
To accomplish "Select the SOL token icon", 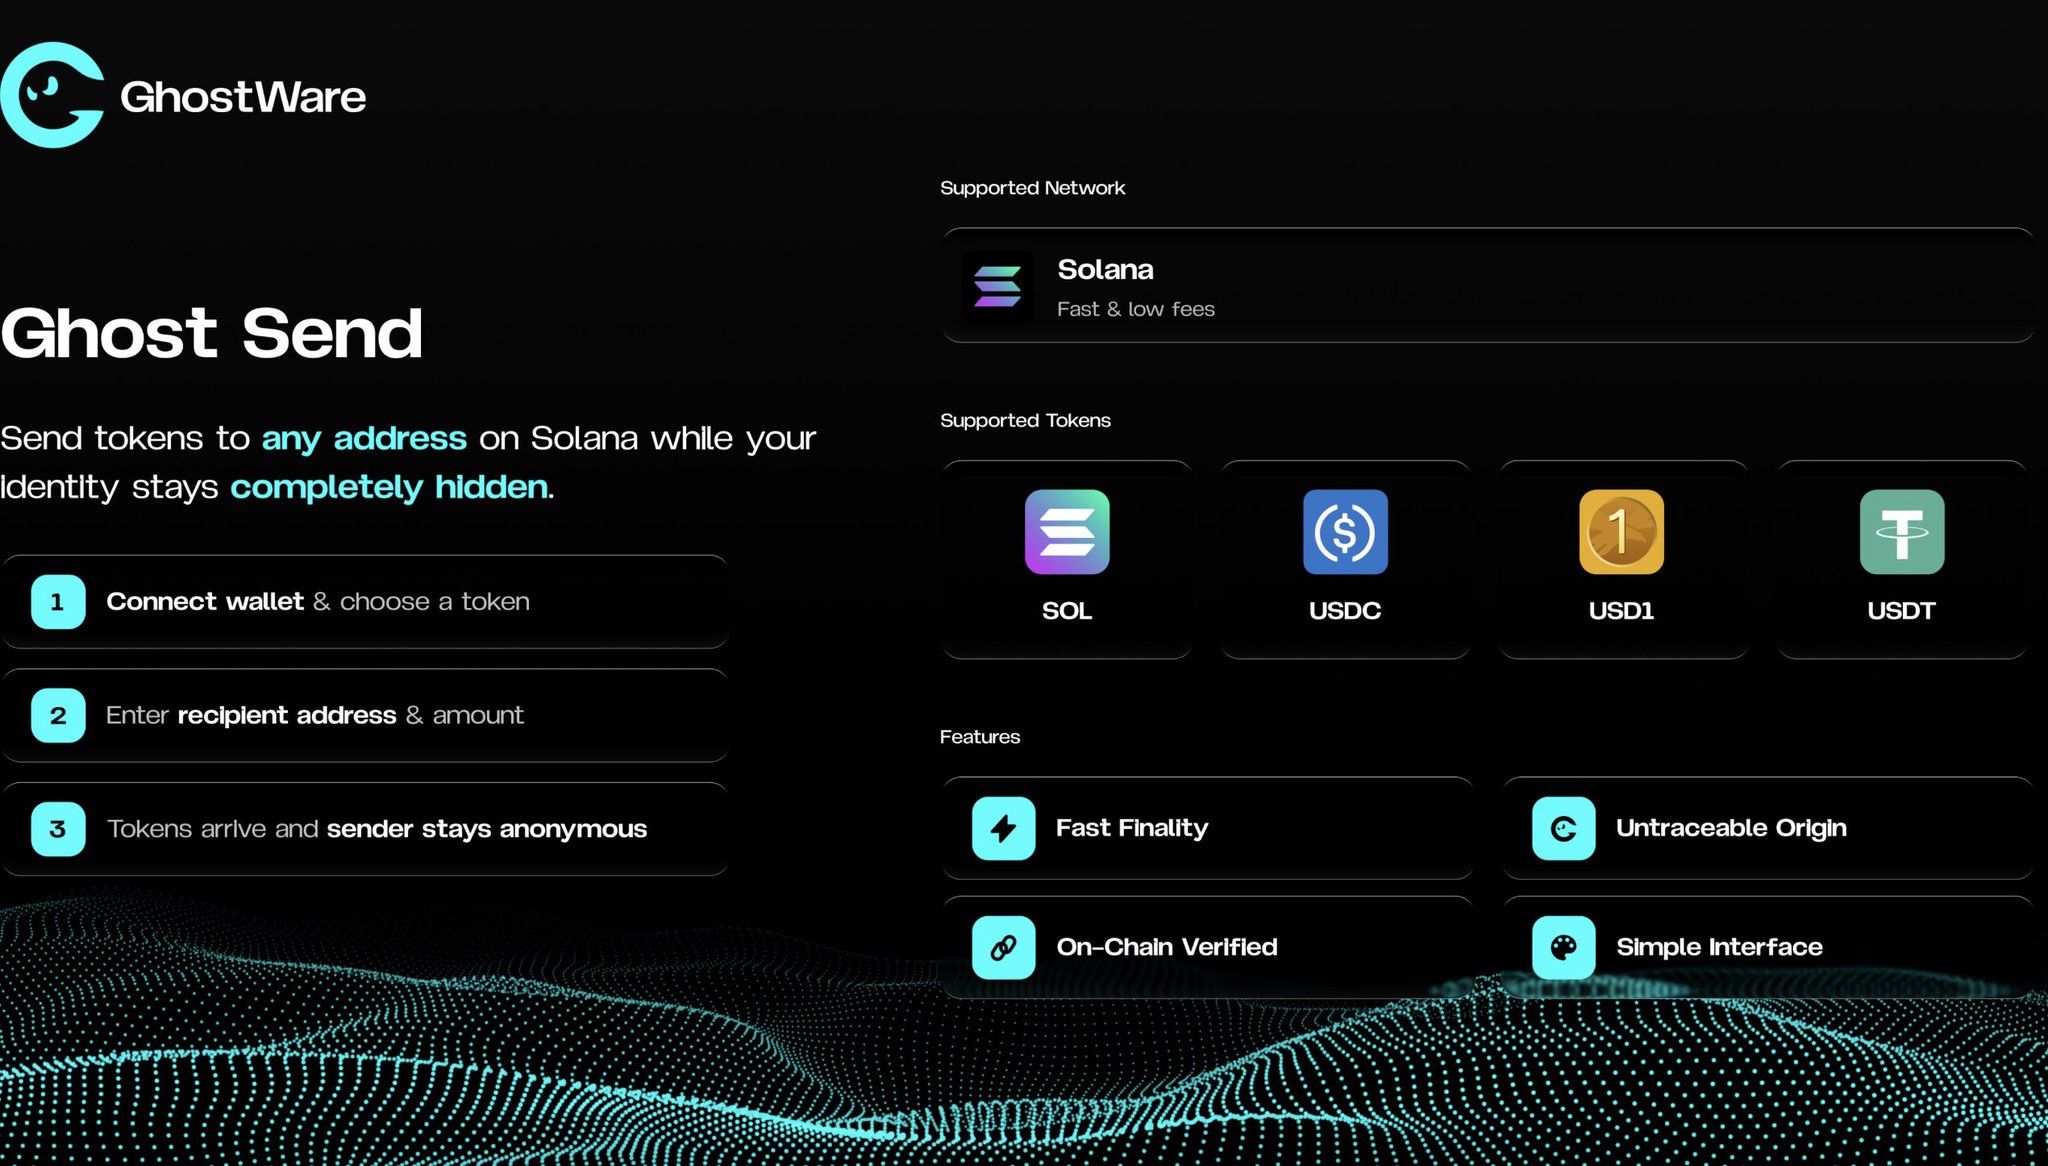I will (1066, 532).
